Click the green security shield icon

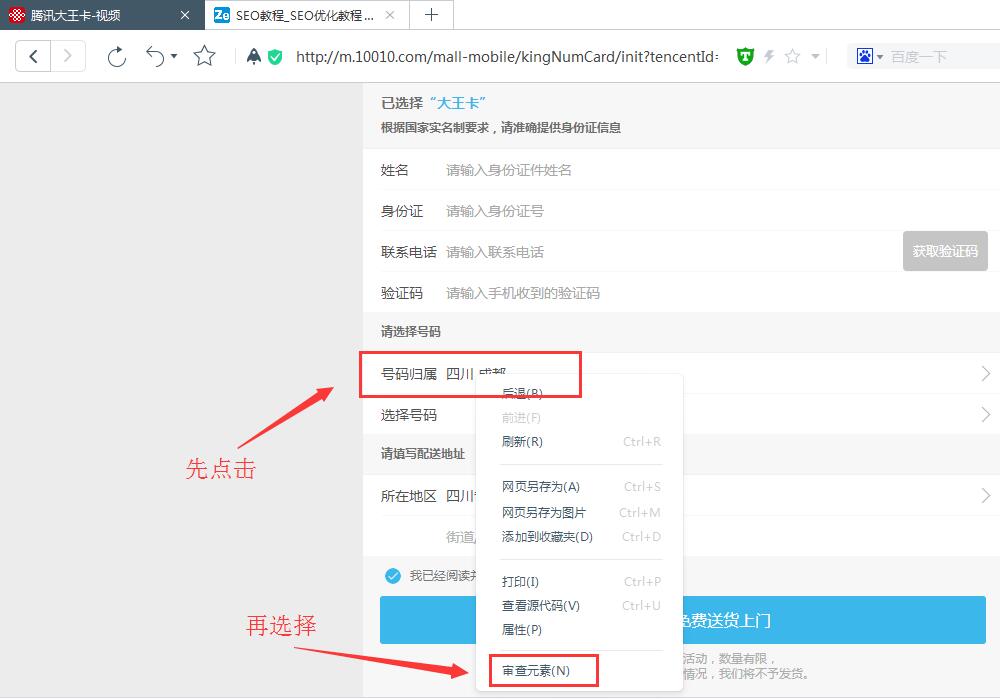click(x=274, y=57)
